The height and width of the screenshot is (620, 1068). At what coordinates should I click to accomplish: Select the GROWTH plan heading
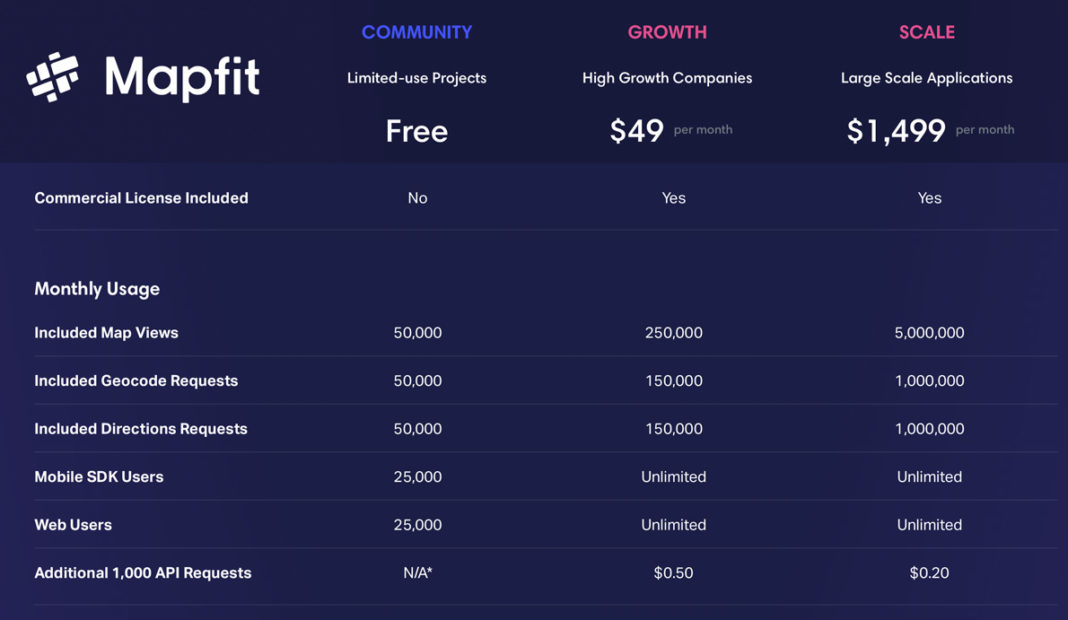[x=668, y=32]
